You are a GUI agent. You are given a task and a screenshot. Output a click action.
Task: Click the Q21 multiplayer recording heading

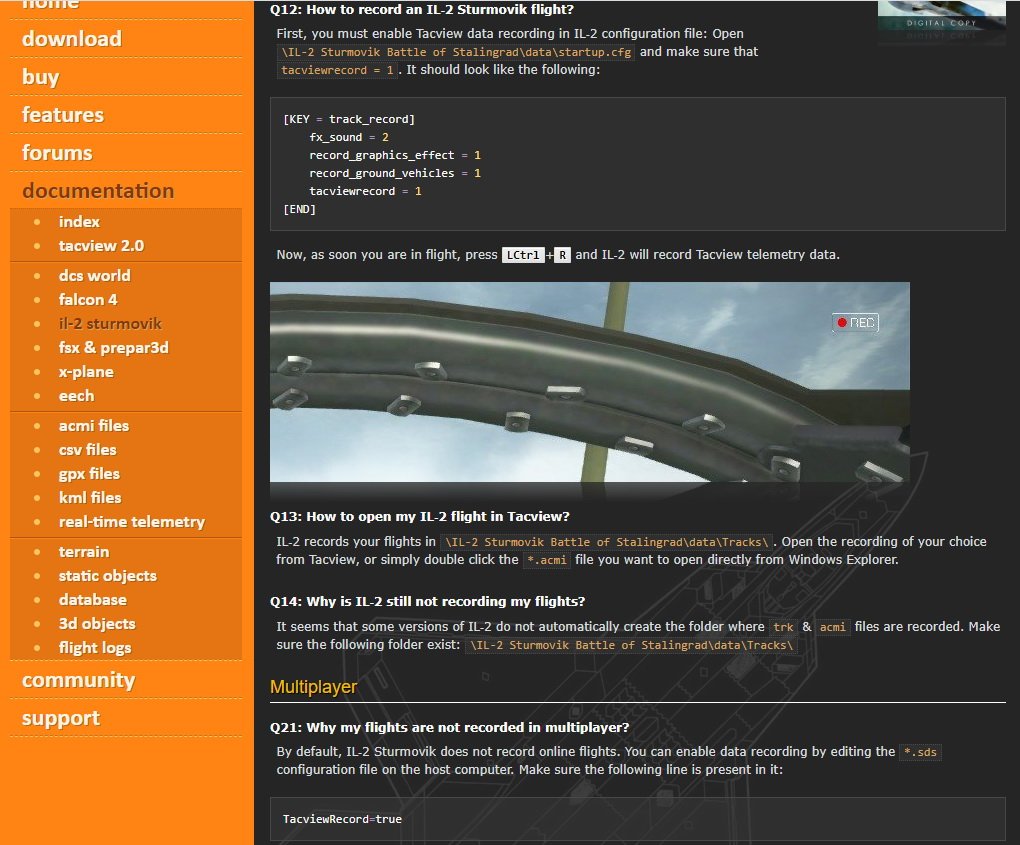click(x=450, y=728)
